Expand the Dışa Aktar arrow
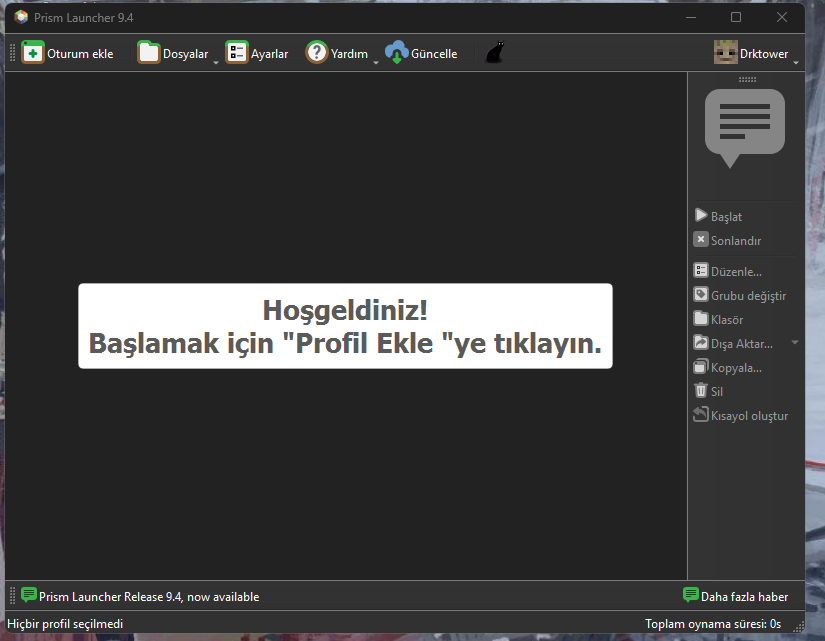The image size is (825, 641). (x=795, y=343)
